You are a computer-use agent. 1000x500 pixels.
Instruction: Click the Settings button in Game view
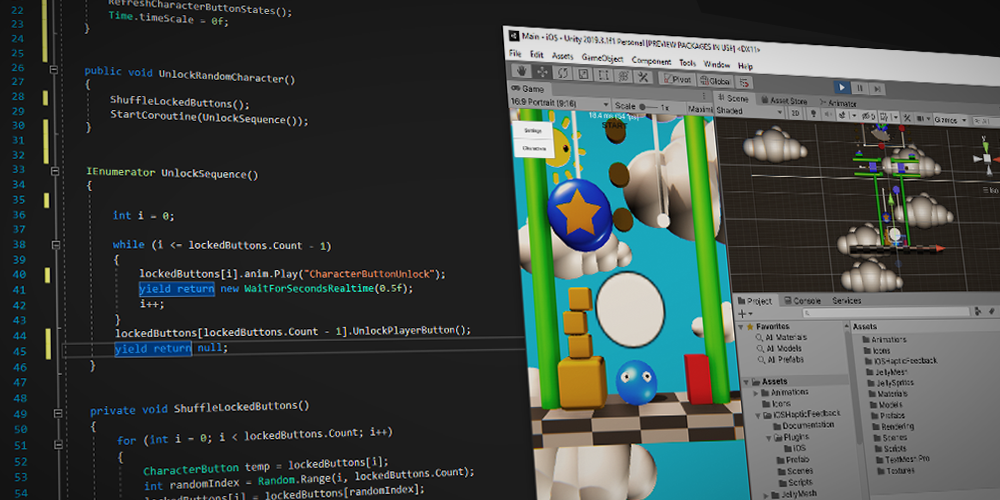533,129
